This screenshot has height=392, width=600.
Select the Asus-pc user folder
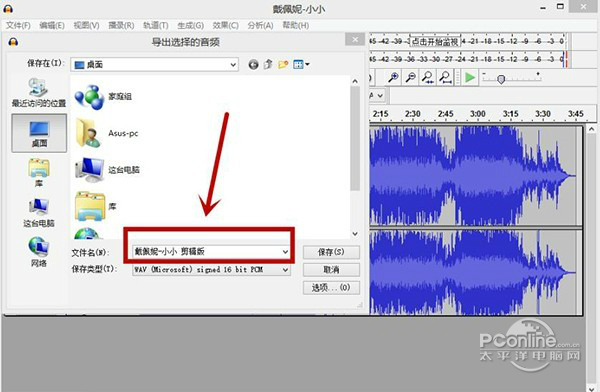point(106,133)
